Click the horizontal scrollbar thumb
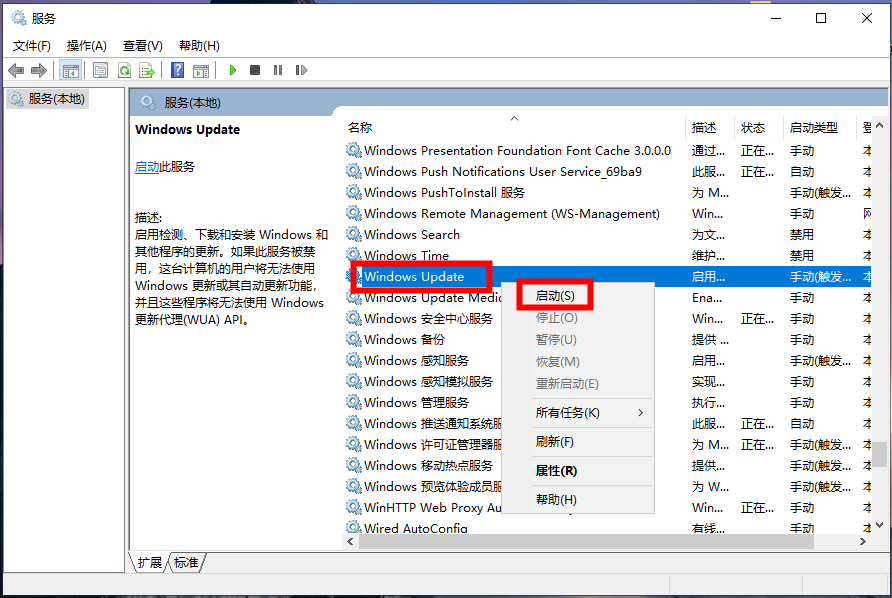 [586, 542]
